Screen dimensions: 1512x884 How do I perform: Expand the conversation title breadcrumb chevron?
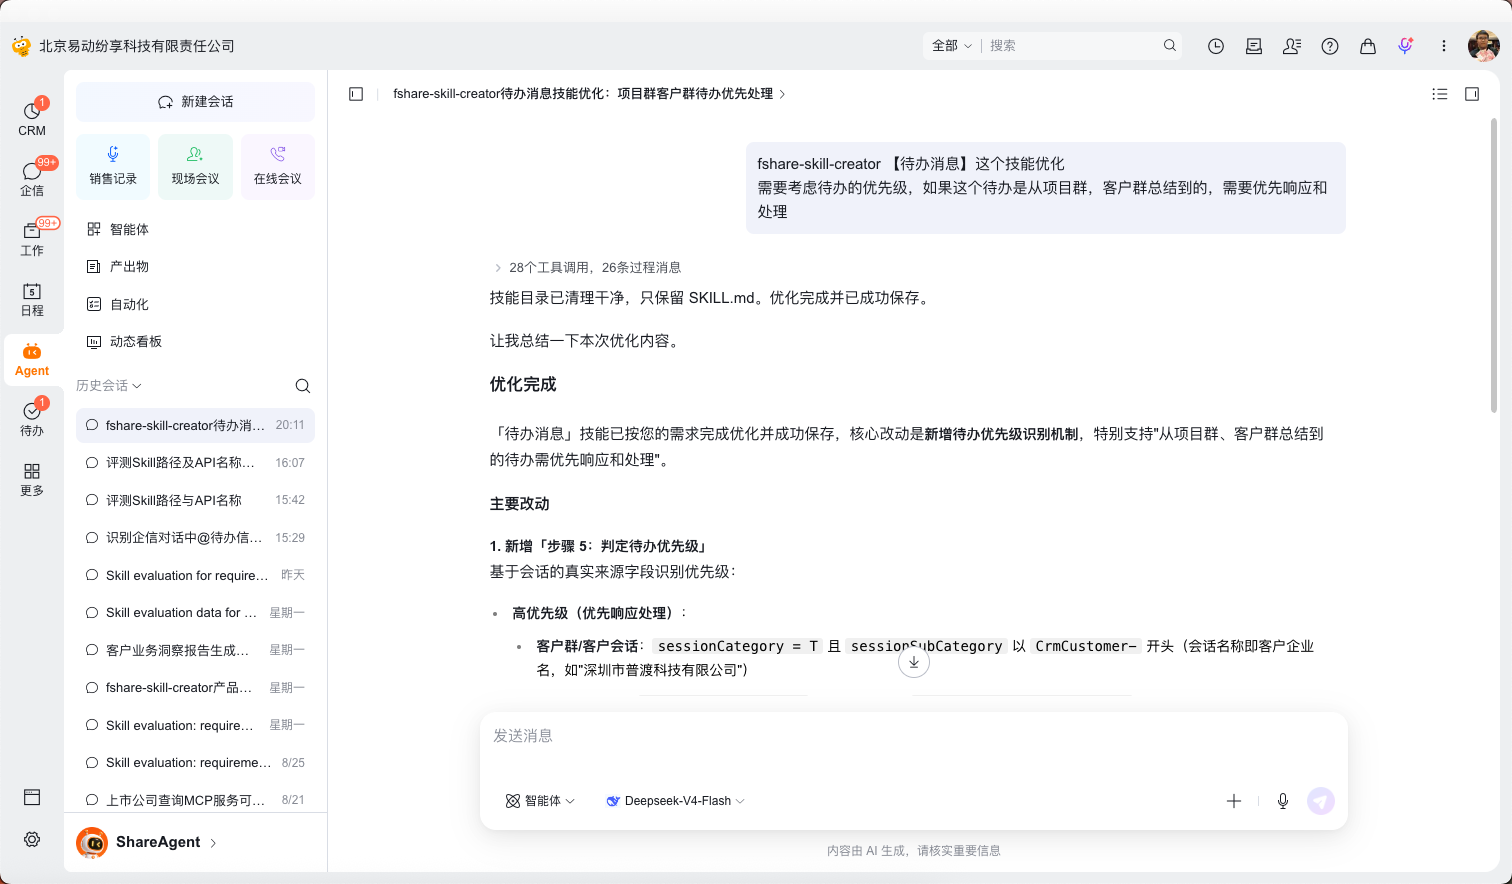click(782, 94)
